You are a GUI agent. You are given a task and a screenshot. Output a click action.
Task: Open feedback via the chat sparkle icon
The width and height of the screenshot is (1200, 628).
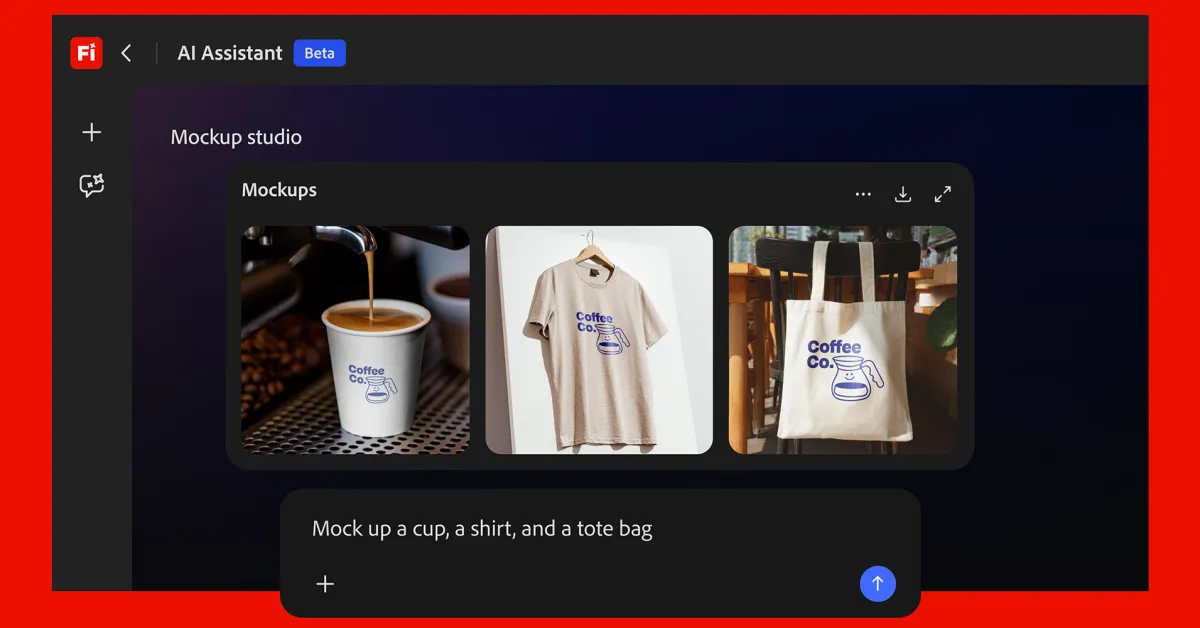point(91,185)
